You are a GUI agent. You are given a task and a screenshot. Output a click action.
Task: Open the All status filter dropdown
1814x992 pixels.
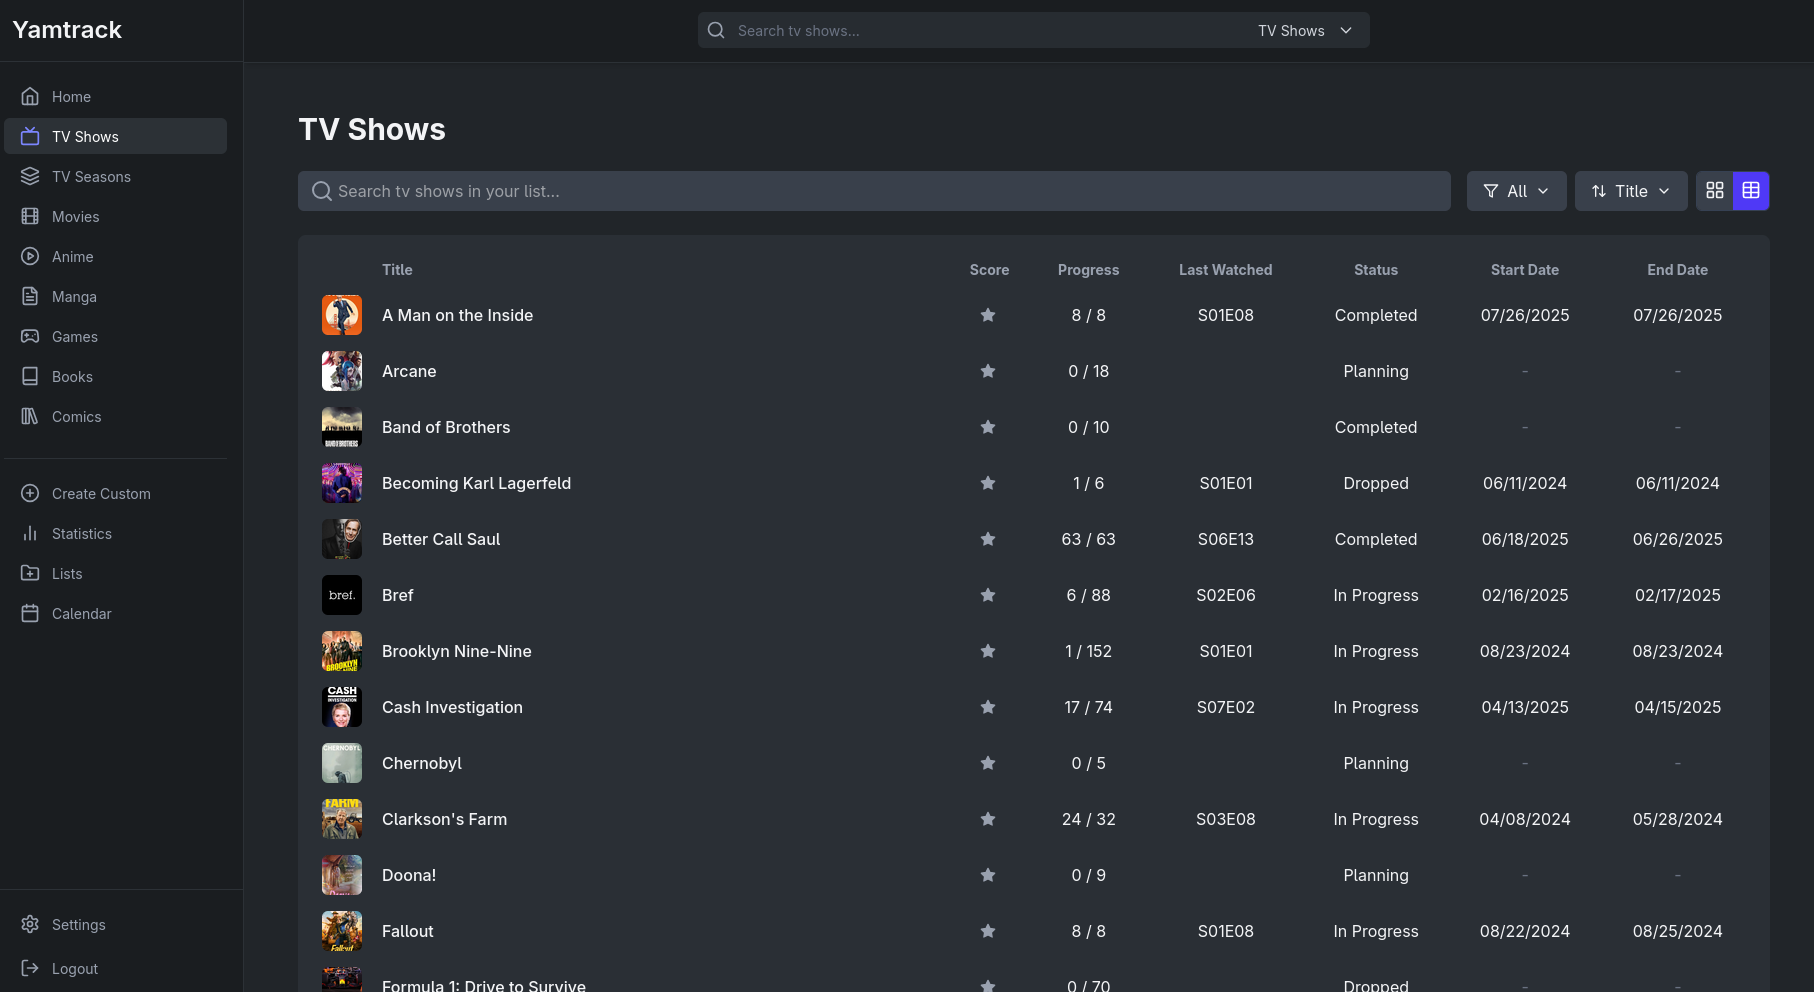[1516, 191]
